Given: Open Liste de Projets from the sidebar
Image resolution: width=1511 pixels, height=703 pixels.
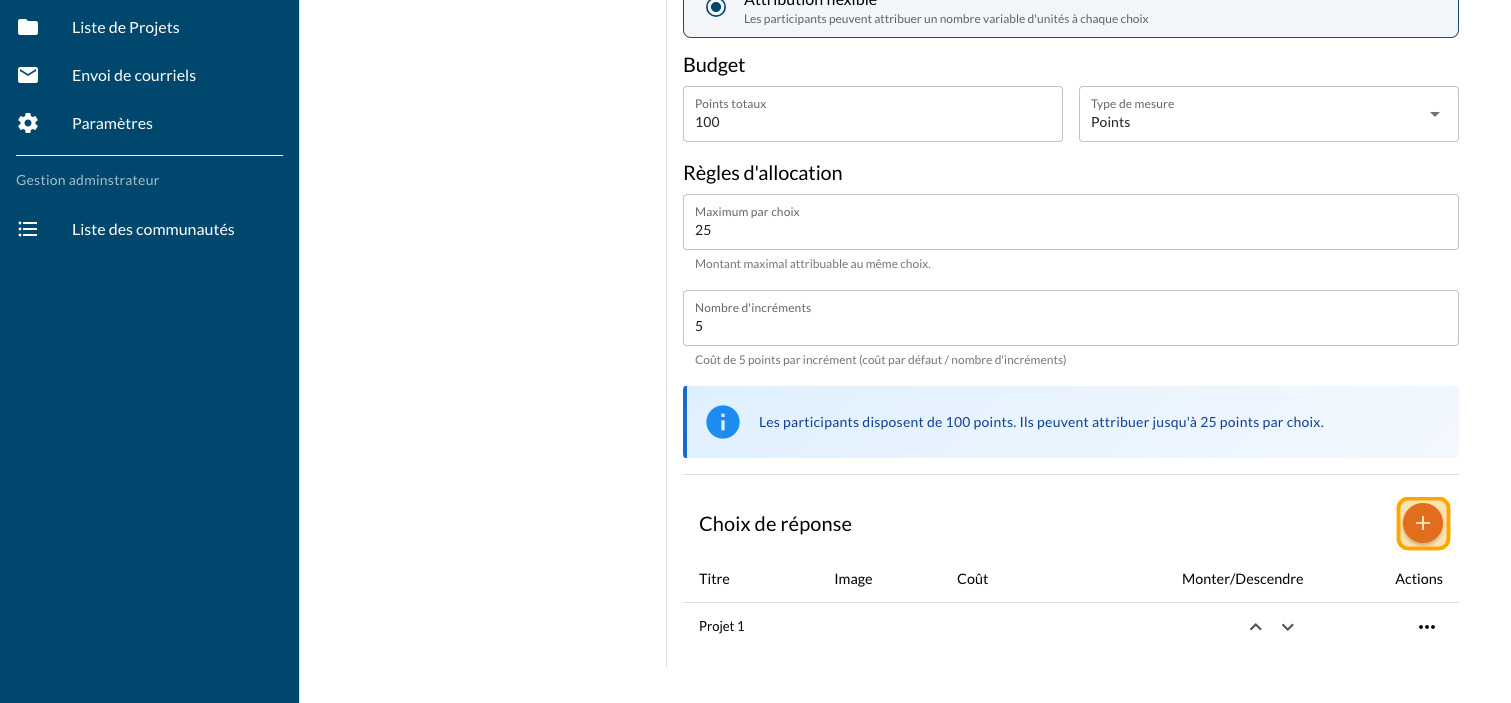Looking at the screenshot, I should pyautogui.click(x=126, y=27).
